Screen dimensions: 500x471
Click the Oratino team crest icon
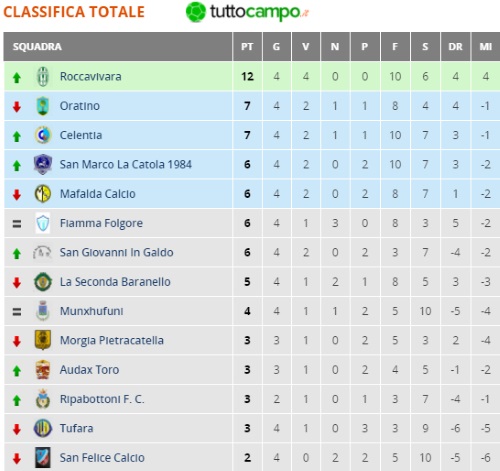pos(43,106)
